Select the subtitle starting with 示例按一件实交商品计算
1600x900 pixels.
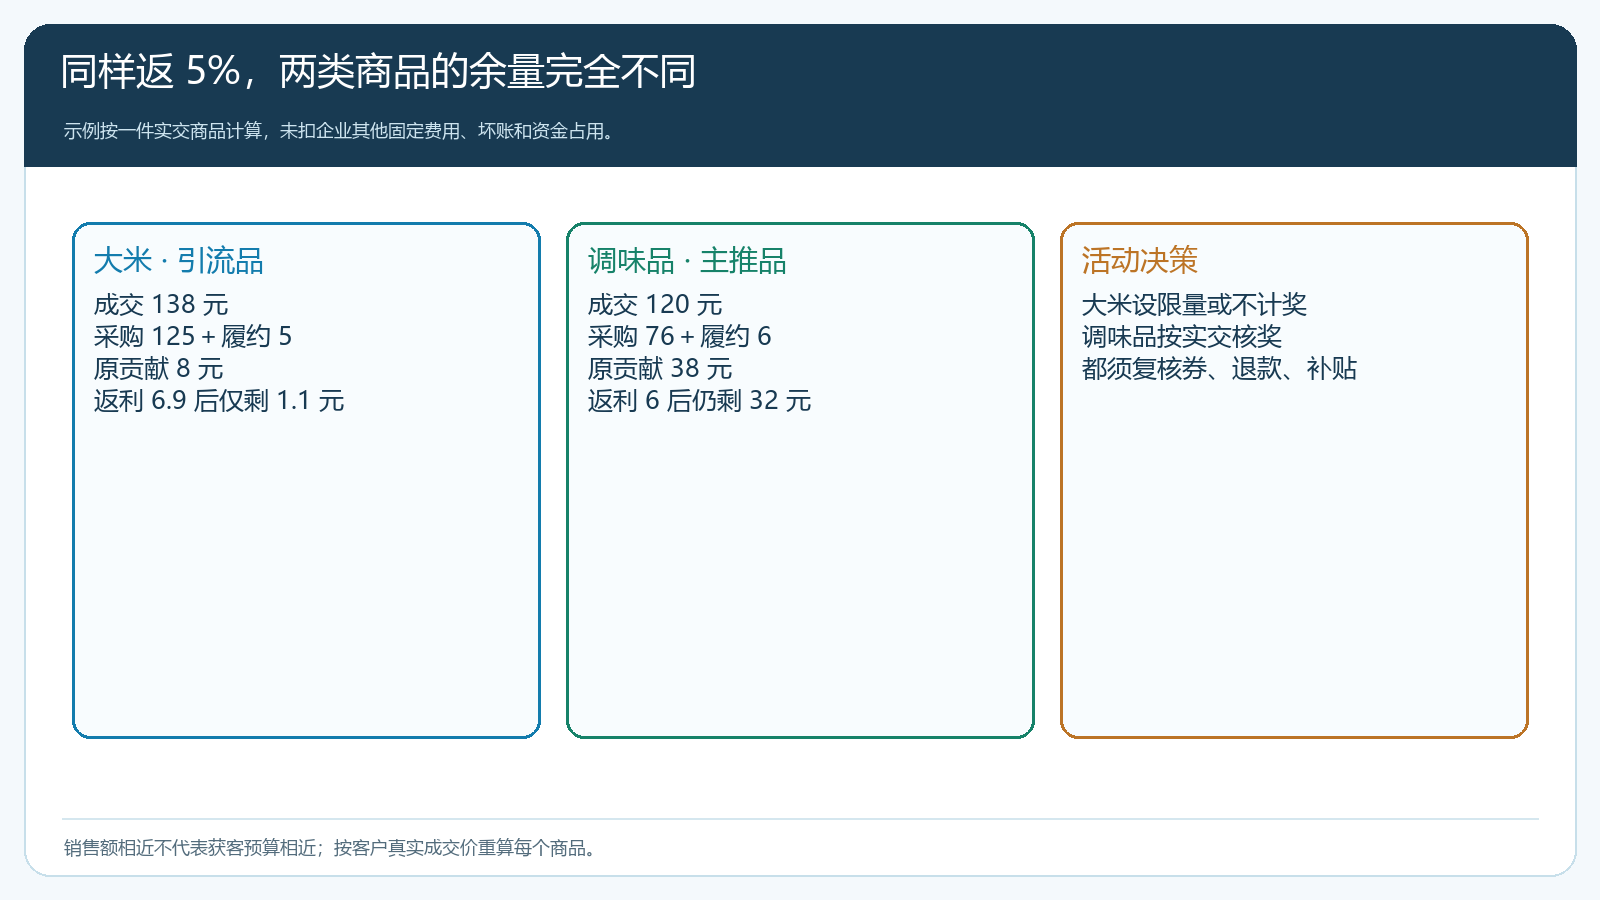point(340,131)
